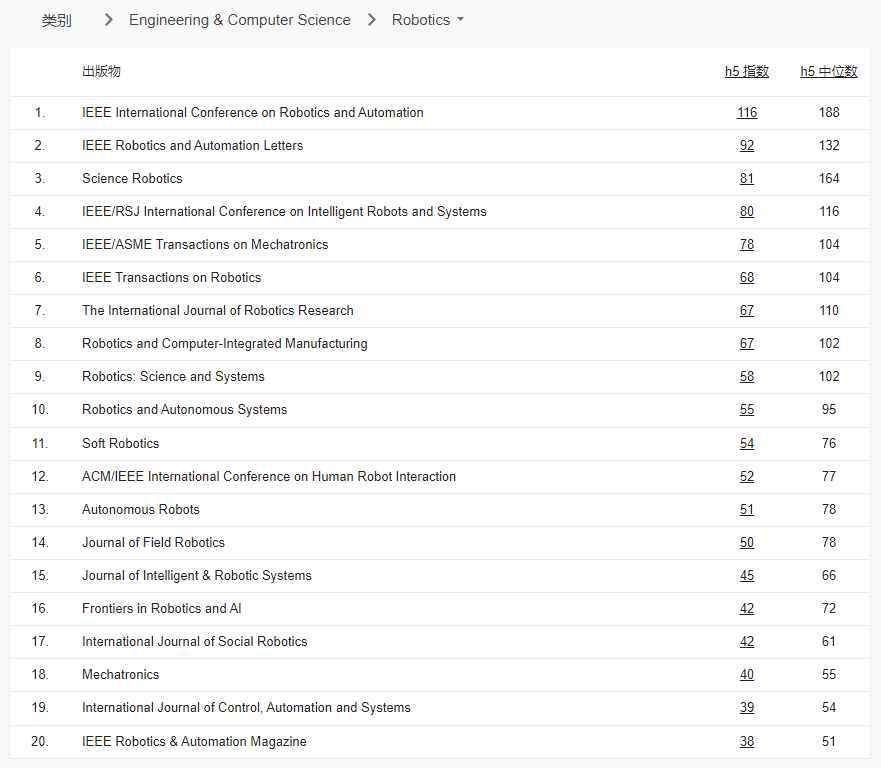The width and height of the screenshot is (881, 768).
Task: Click the h5 指数 column header
Action: (x=746, y=71)
